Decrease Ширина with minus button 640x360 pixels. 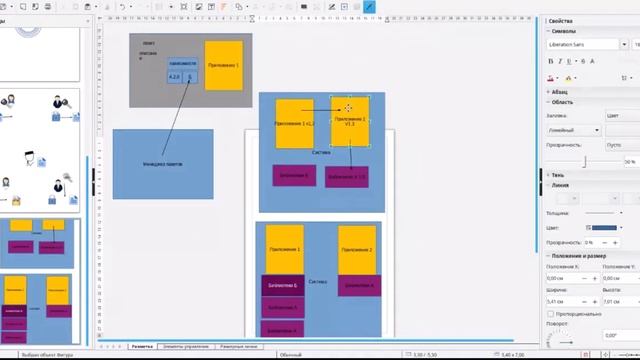584,302
